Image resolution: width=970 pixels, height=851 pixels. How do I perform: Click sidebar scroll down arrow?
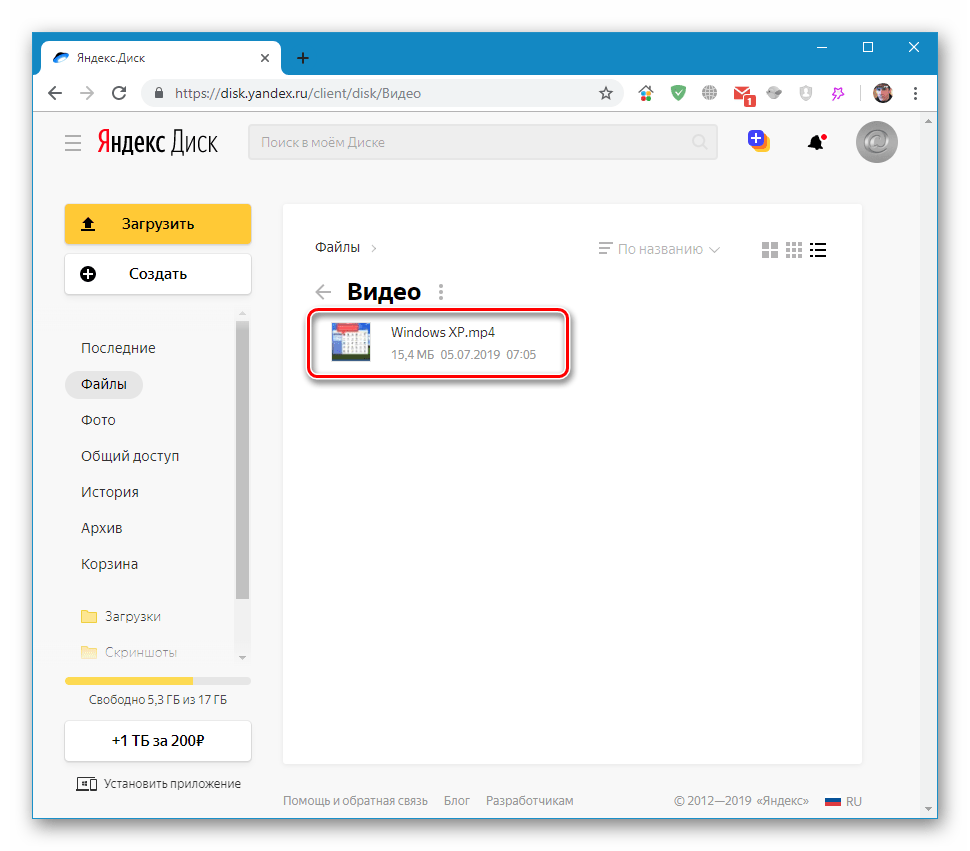242,657
